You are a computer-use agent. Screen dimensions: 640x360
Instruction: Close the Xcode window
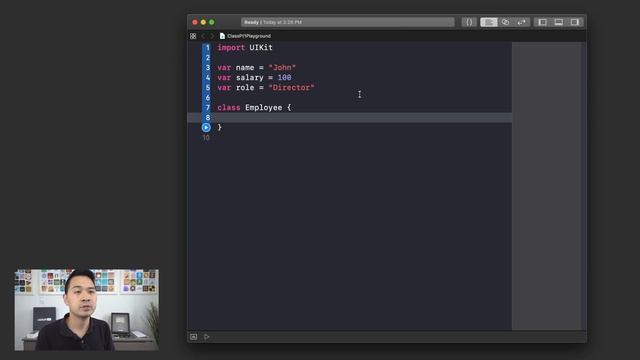pos(195,22)
